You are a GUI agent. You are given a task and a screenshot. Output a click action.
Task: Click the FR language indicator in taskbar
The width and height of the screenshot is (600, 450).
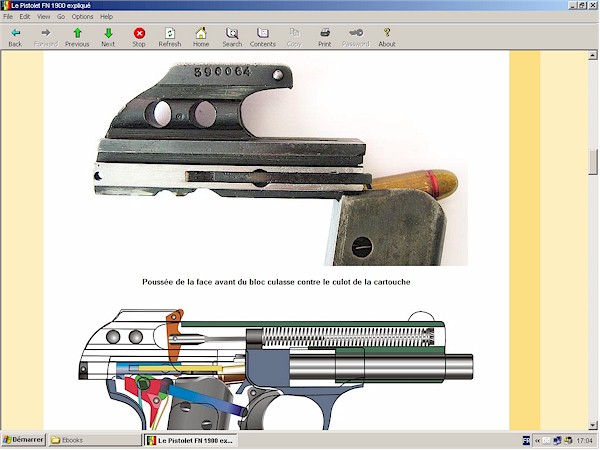[x=527, y=440]
